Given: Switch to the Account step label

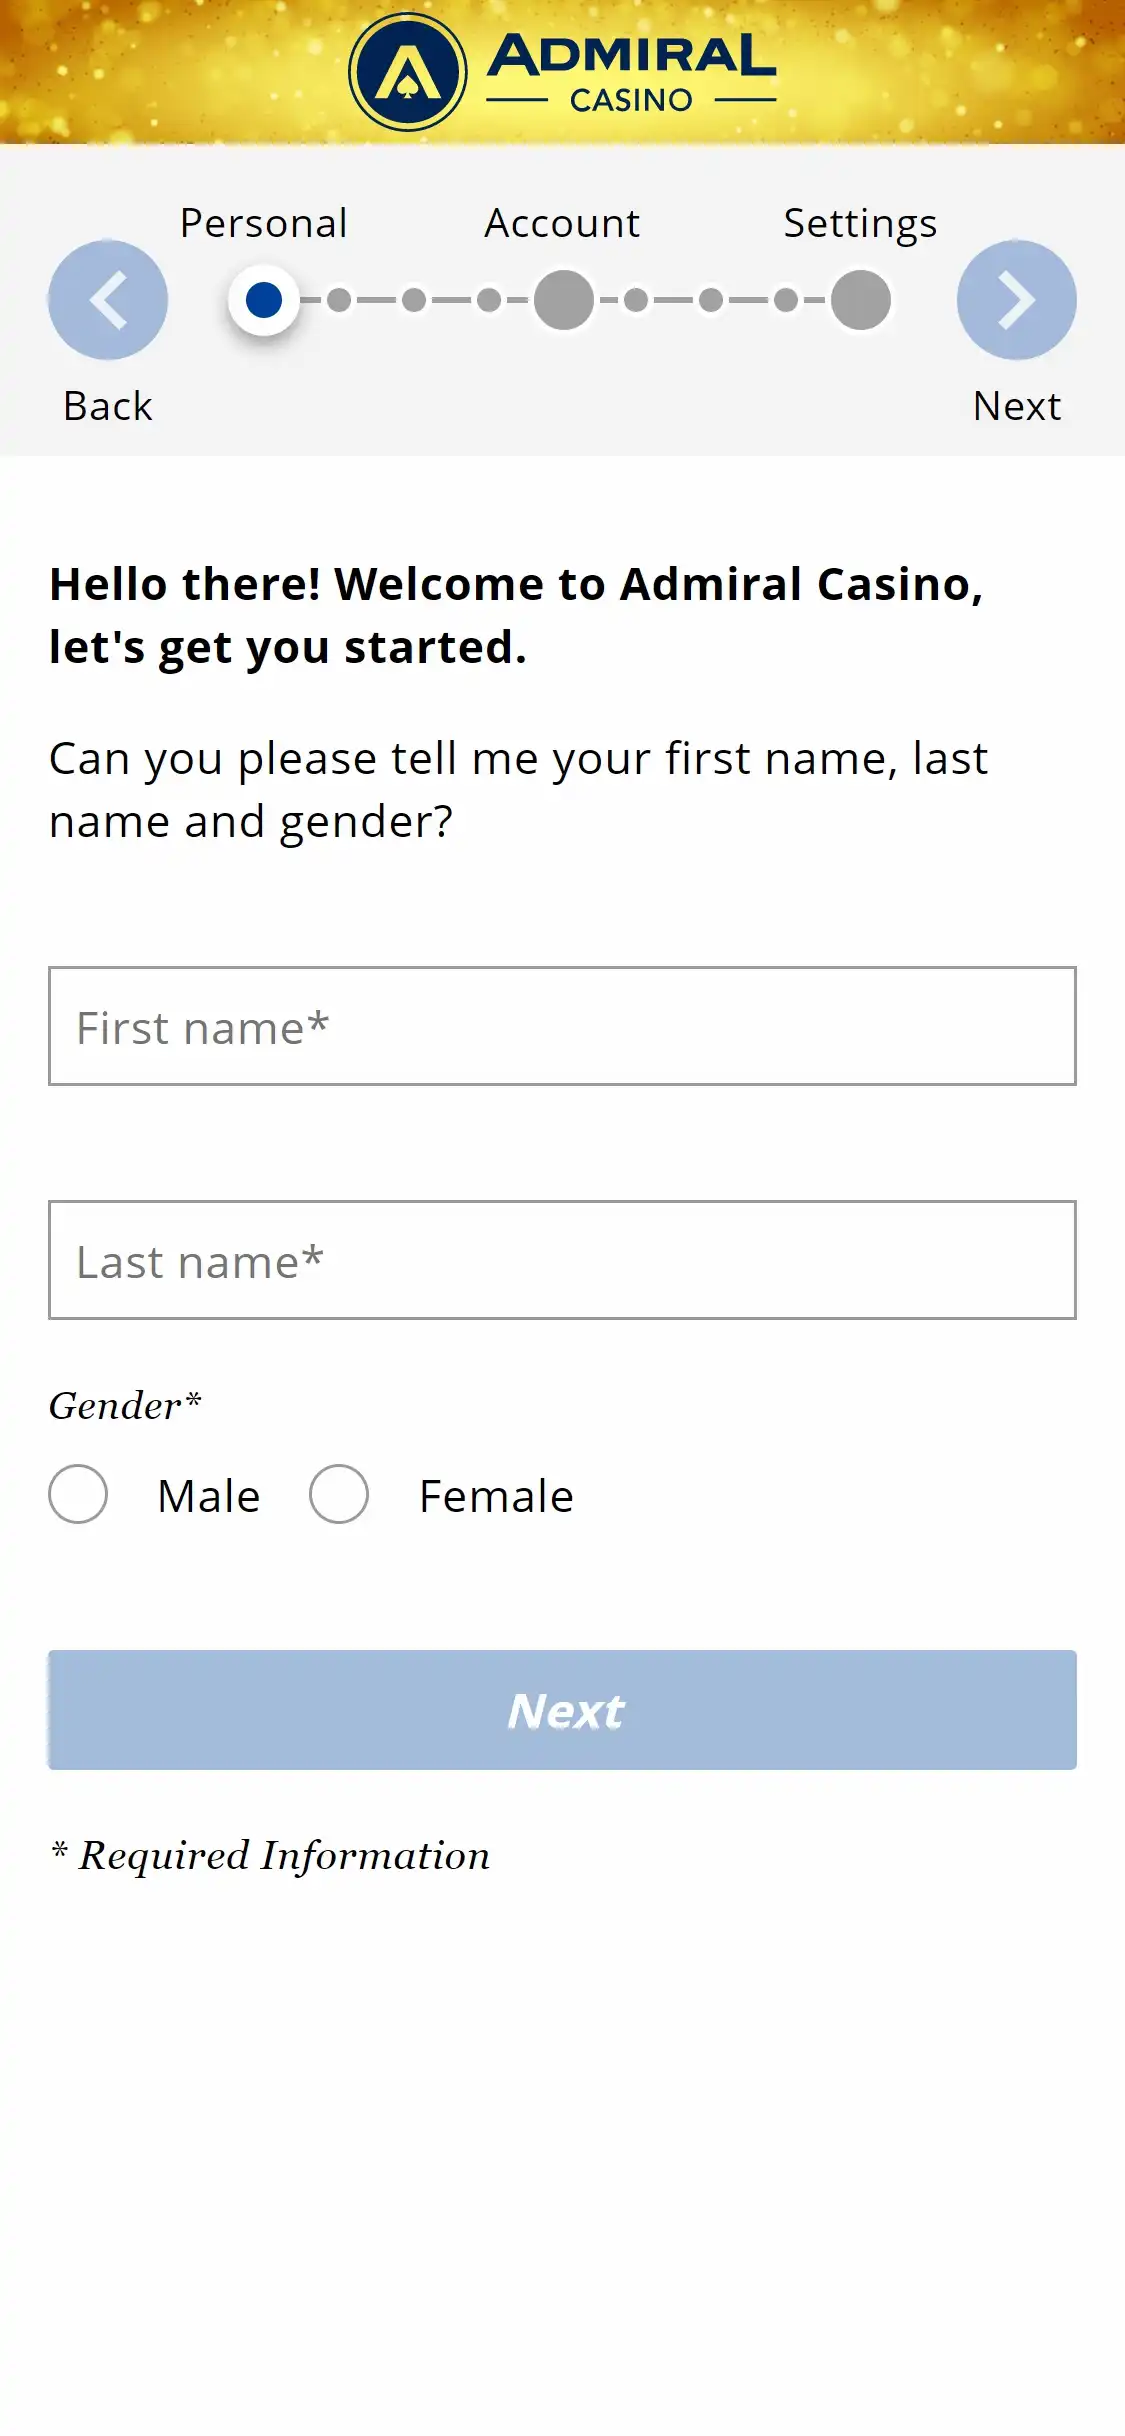Looking at the screenshot, I should click(562, 223).
